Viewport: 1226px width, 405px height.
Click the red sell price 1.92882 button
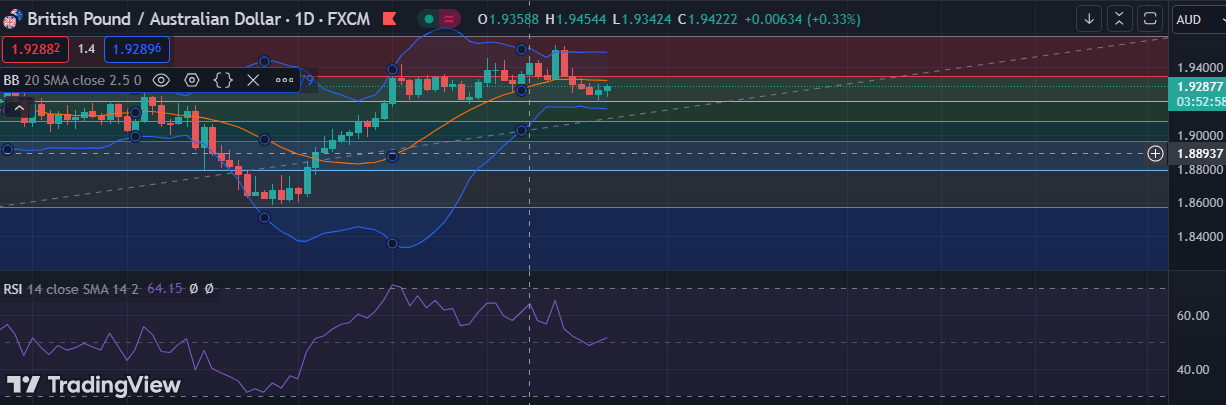point(36,49)
